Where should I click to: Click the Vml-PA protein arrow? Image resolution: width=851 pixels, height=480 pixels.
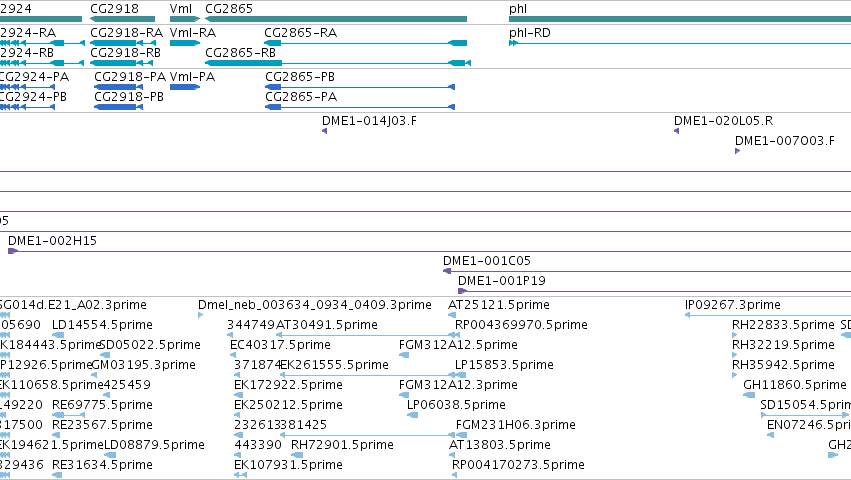pyautogui.click(x=185, y=87)
